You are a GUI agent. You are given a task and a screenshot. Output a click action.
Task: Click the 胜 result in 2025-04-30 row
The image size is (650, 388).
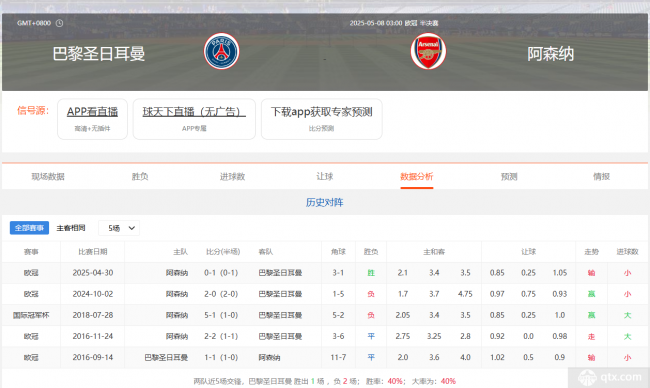click(371, 273)
